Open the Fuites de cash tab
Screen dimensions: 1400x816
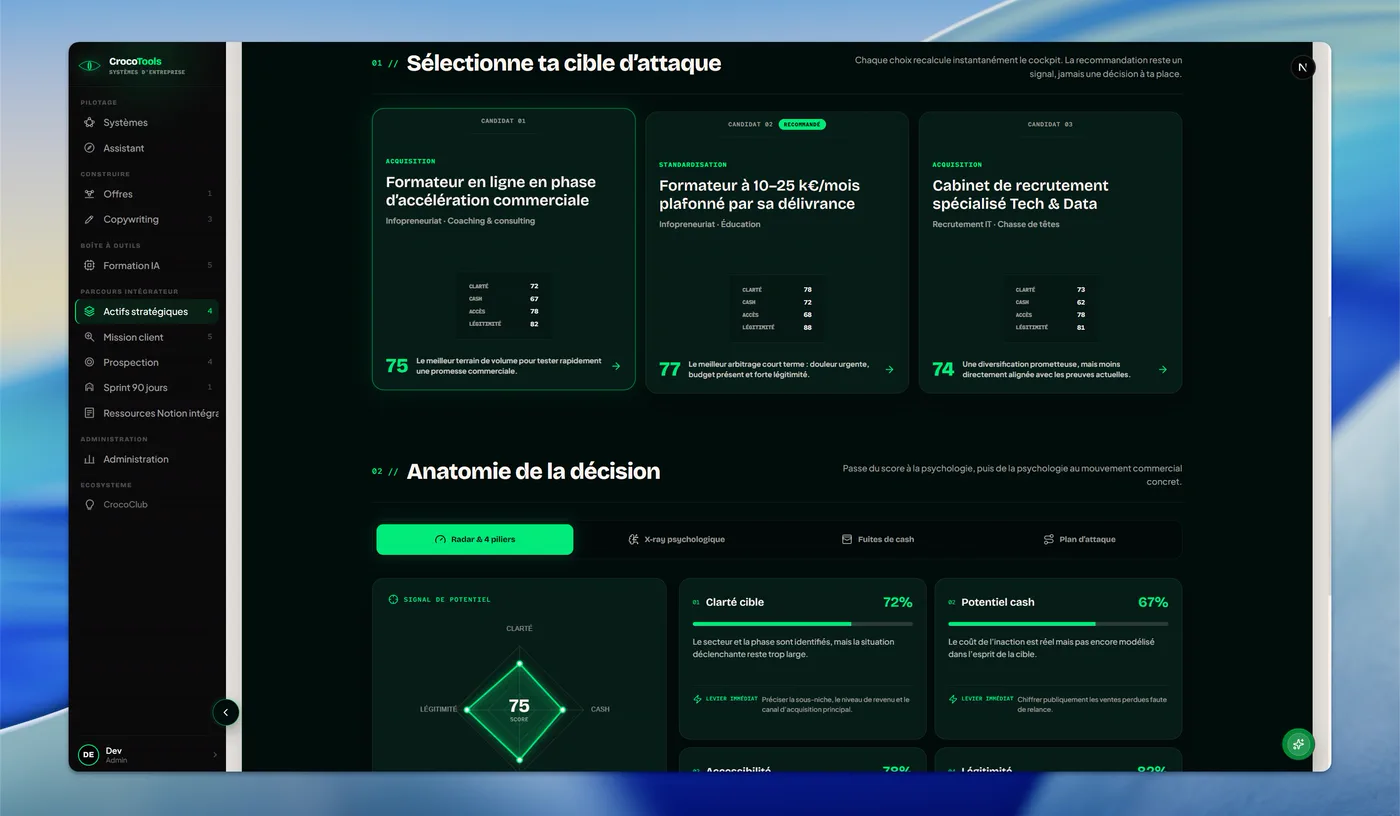[x=877, y=539]
